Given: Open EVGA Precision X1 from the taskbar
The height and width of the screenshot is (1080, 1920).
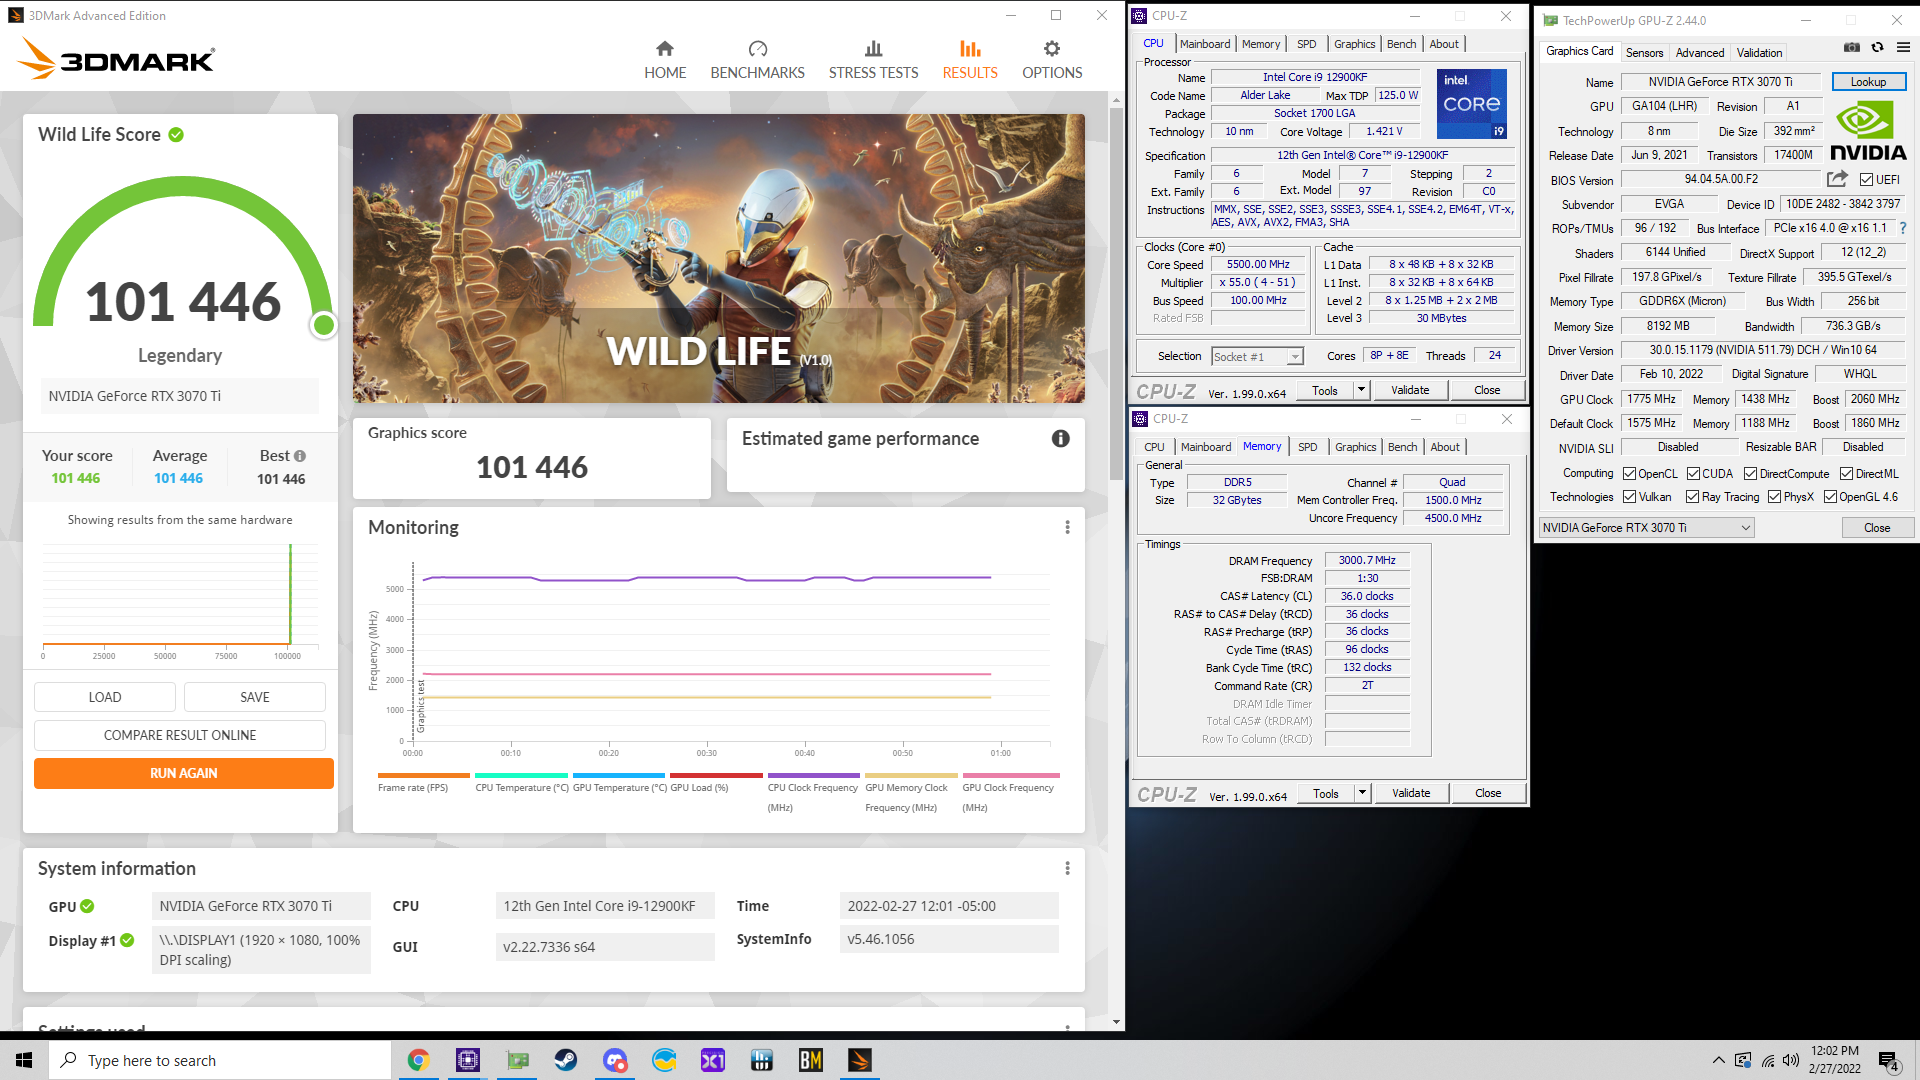Looking at the screenshot, I should (x=713, y=1060).
